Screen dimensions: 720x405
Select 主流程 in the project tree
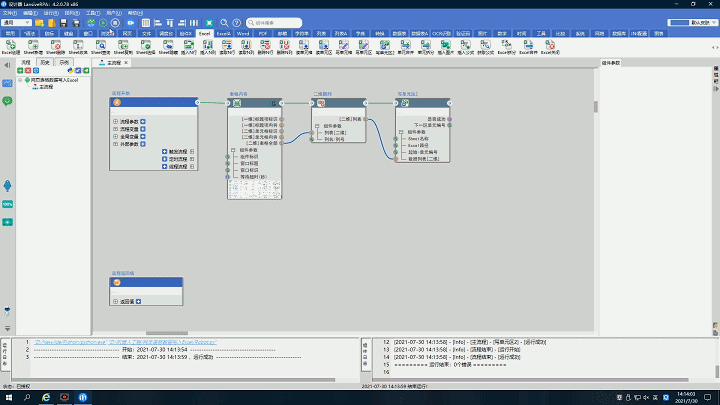point(46,87)
